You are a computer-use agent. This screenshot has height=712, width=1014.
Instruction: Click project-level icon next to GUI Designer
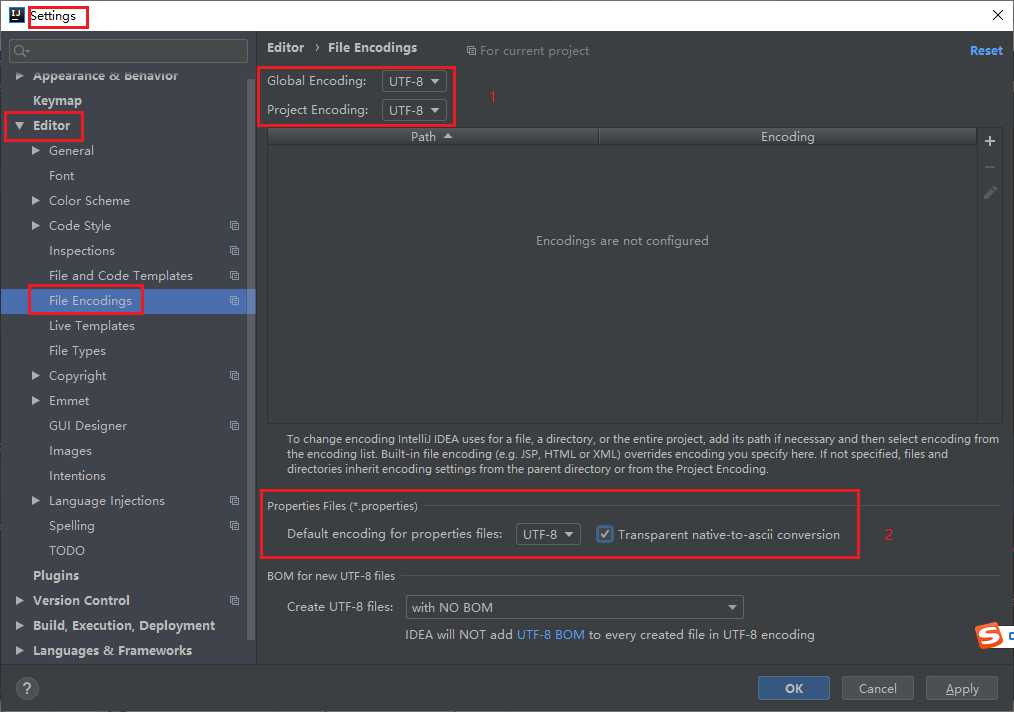pyautogui.click(x=234, y=426)
